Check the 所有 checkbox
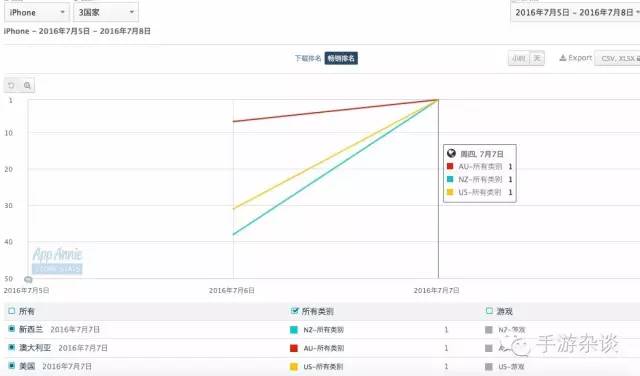Viewport: 640px width, 376px height. 11,311
